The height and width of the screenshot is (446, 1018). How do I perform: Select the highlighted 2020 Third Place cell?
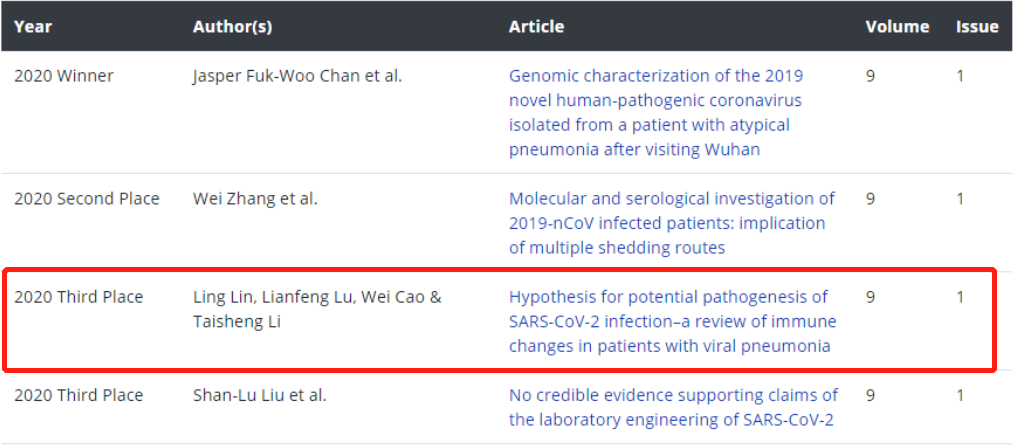point(79,297)
